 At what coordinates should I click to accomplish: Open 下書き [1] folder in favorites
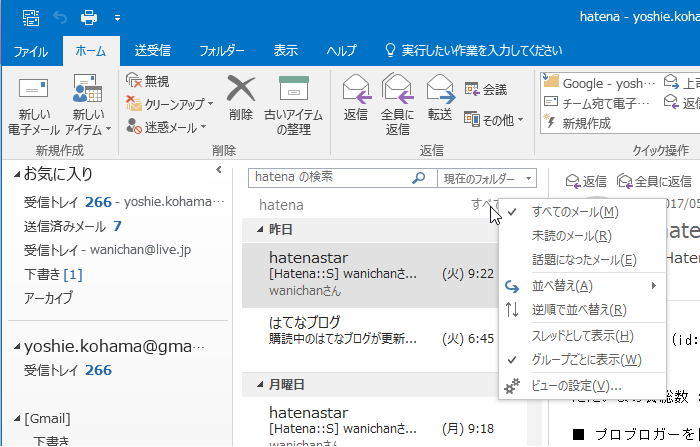[x=53, y=274]
